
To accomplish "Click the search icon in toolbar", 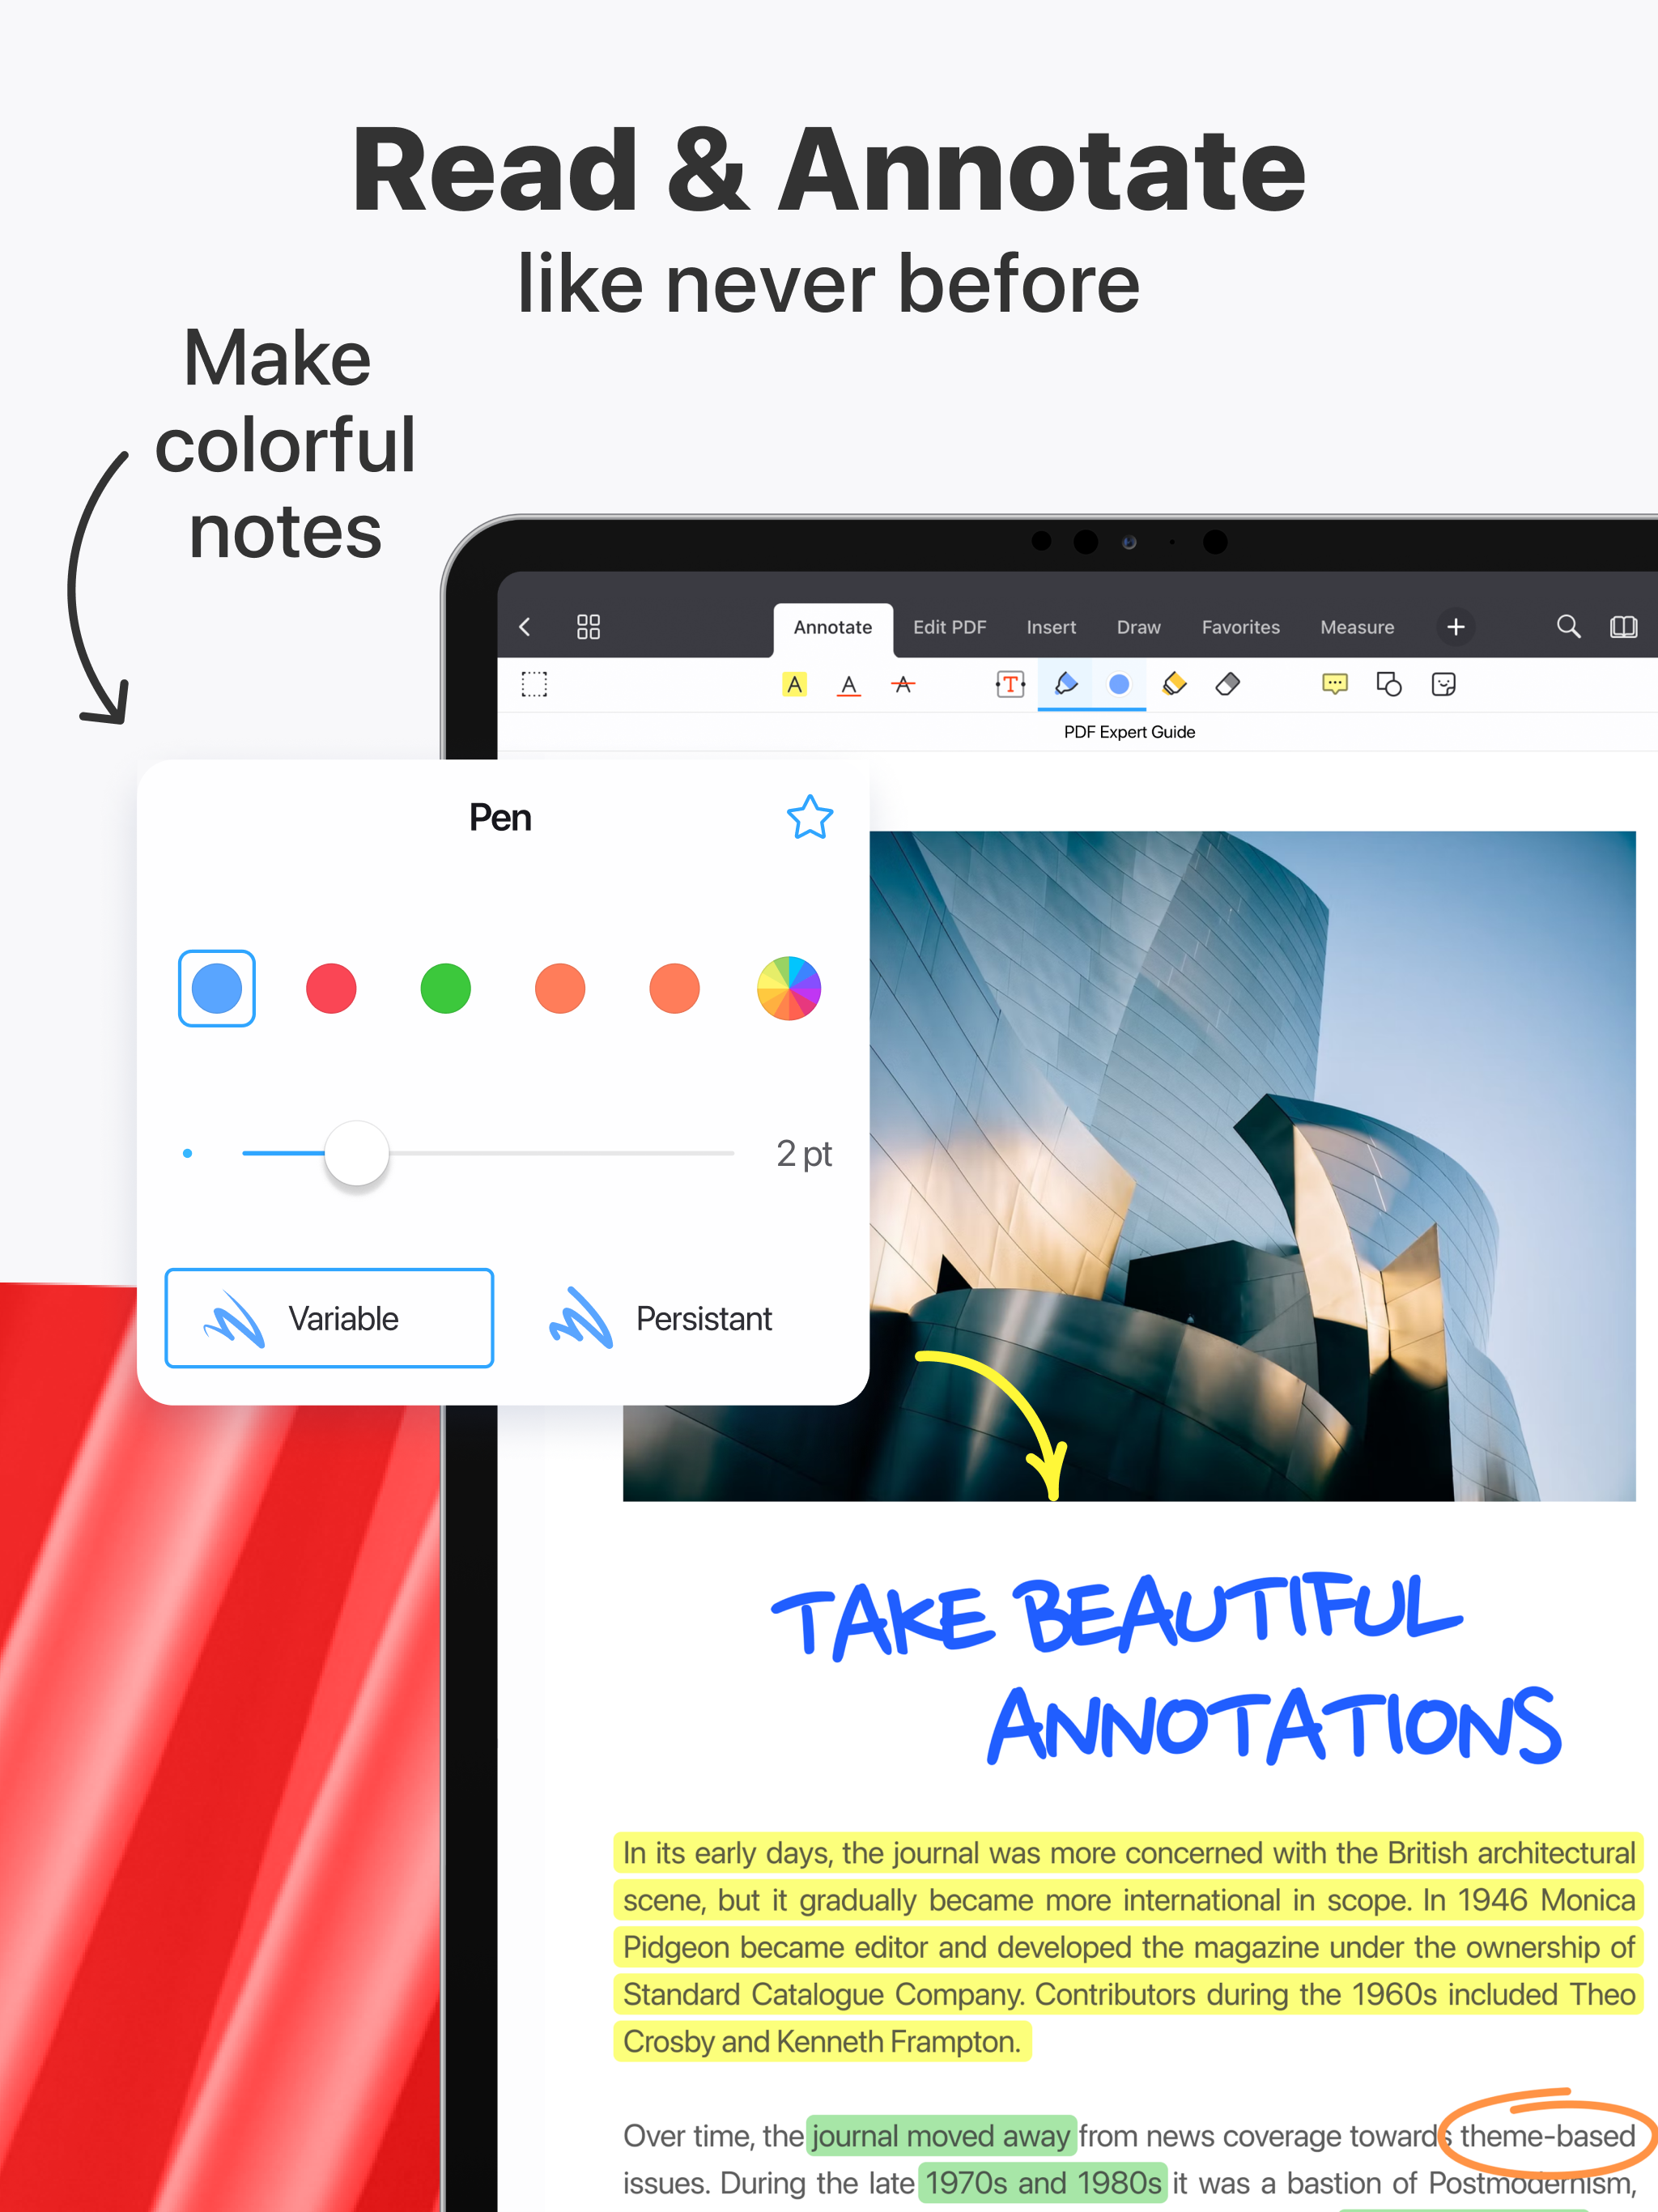I will (x=1554, y=629).
